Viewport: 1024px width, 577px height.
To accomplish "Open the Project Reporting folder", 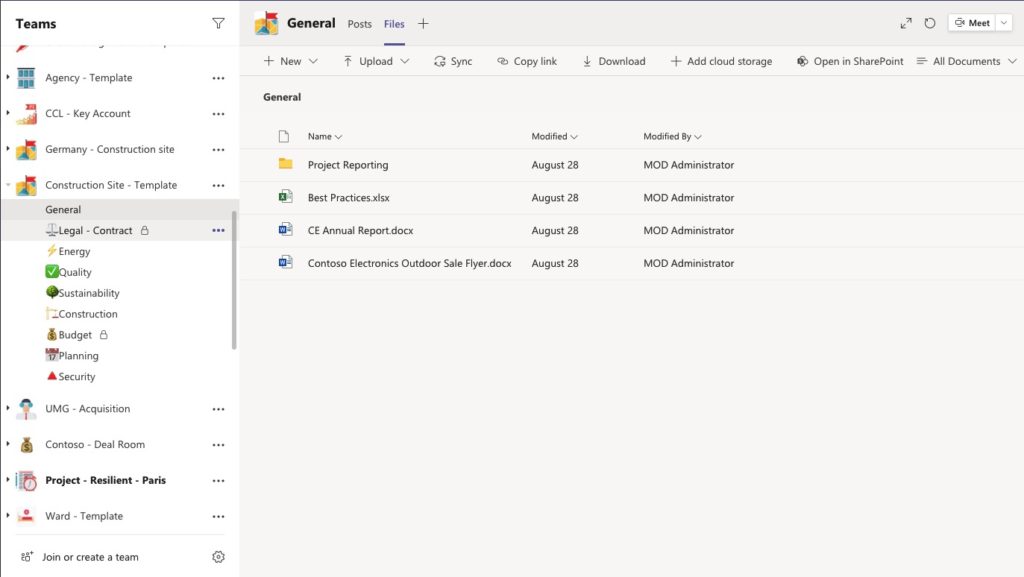I will 348,165.
